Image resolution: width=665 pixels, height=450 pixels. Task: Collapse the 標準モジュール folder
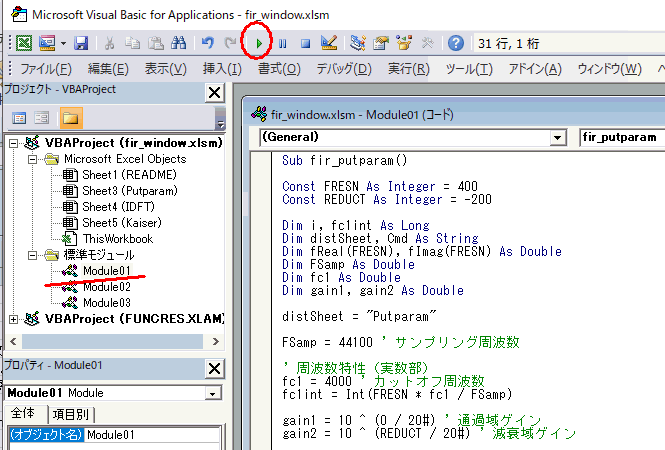pos(32,255)
